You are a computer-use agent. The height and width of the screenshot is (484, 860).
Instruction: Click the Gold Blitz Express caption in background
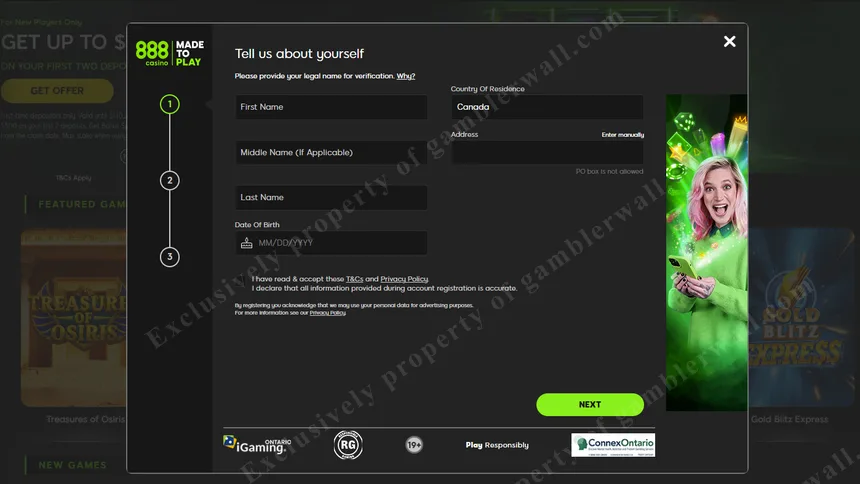point(789,419)
